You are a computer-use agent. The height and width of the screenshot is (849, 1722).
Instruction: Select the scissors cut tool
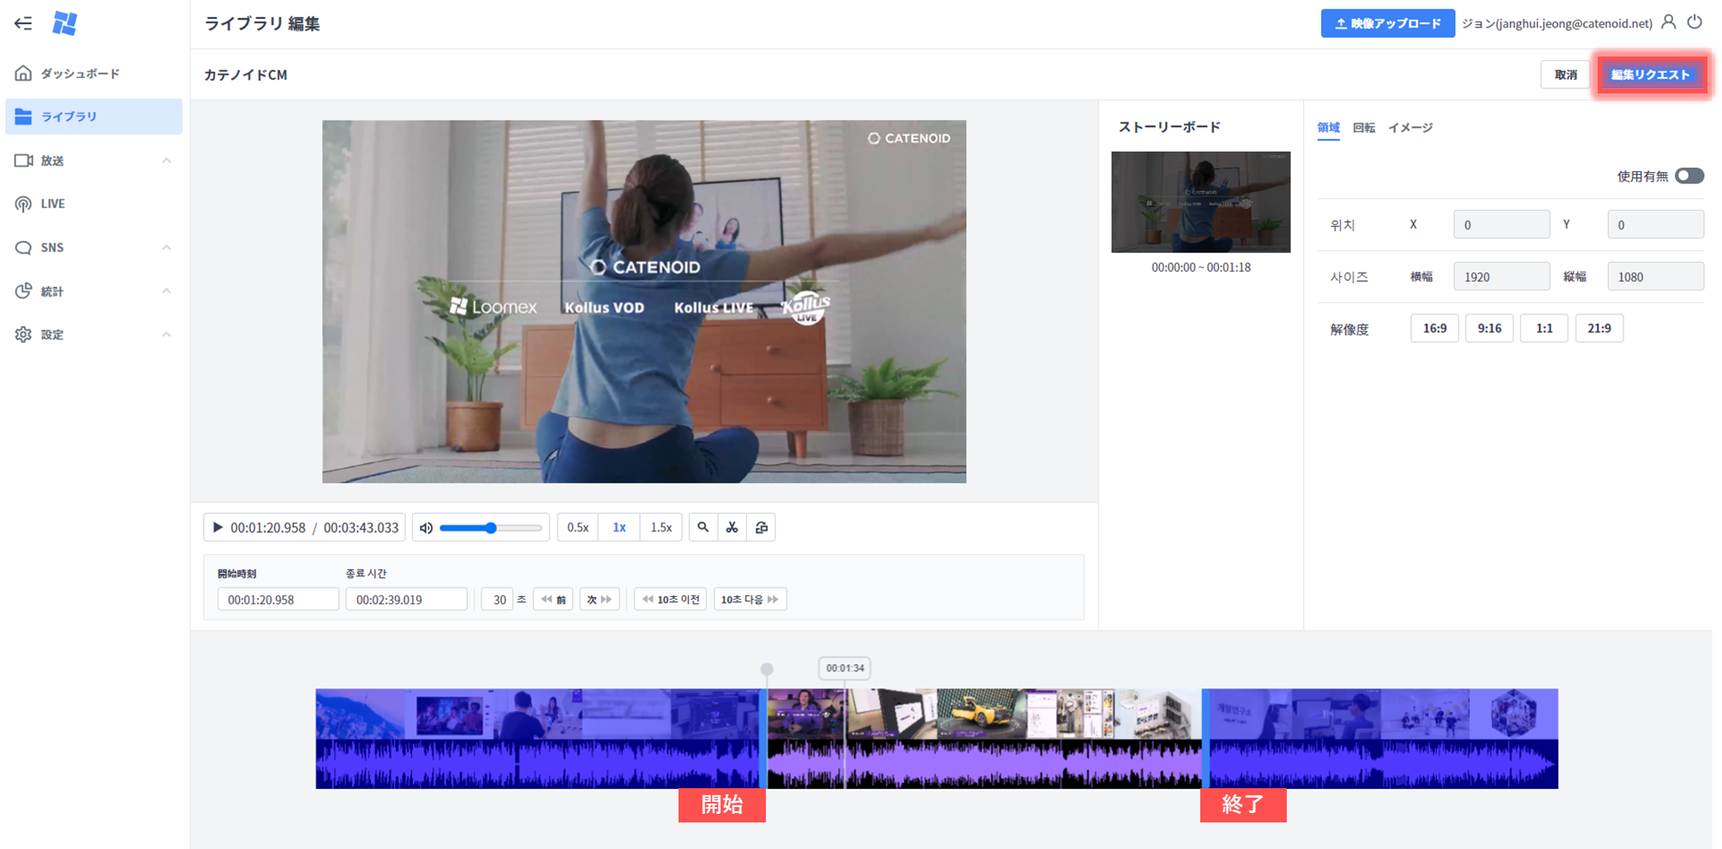[732, 527]
